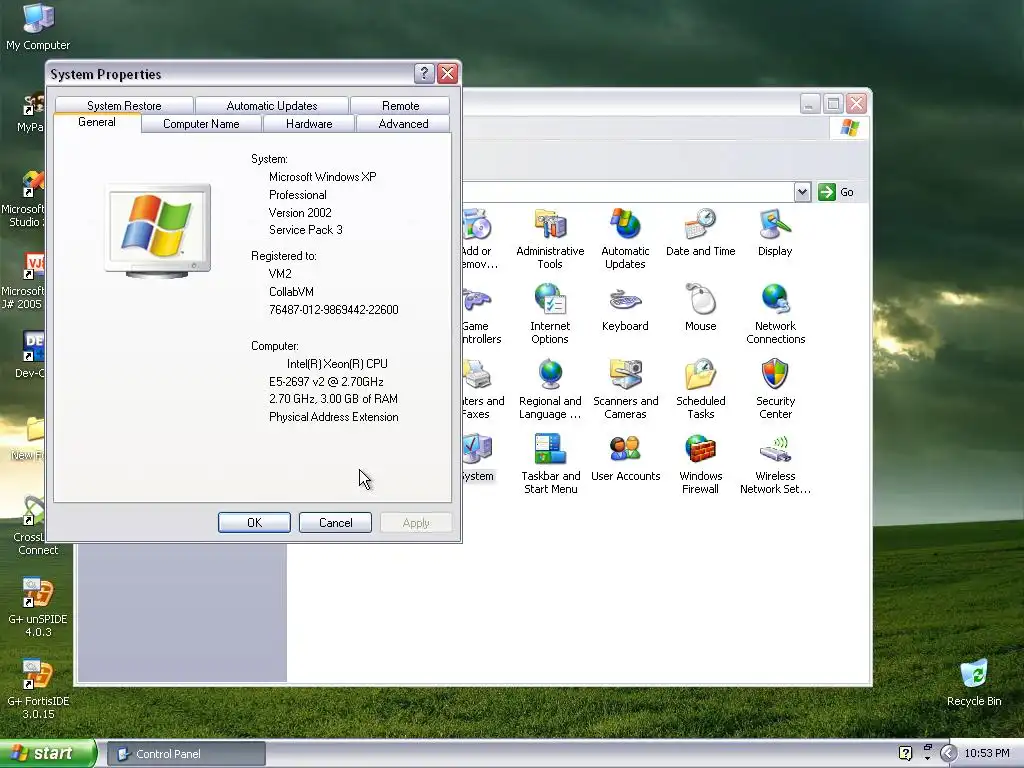Open Wireless Network Setup icon
Viewport: 1024px width, 768px height.
(775, 464)
